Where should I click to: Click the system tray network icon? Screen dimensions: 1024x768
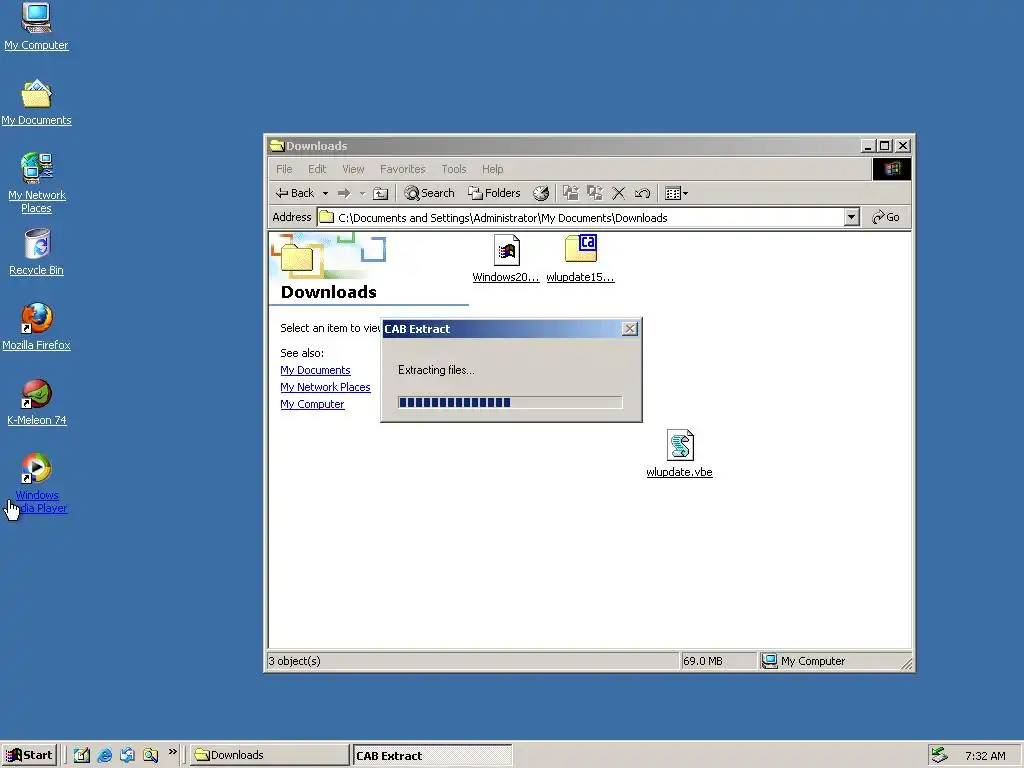click(939, 755)
